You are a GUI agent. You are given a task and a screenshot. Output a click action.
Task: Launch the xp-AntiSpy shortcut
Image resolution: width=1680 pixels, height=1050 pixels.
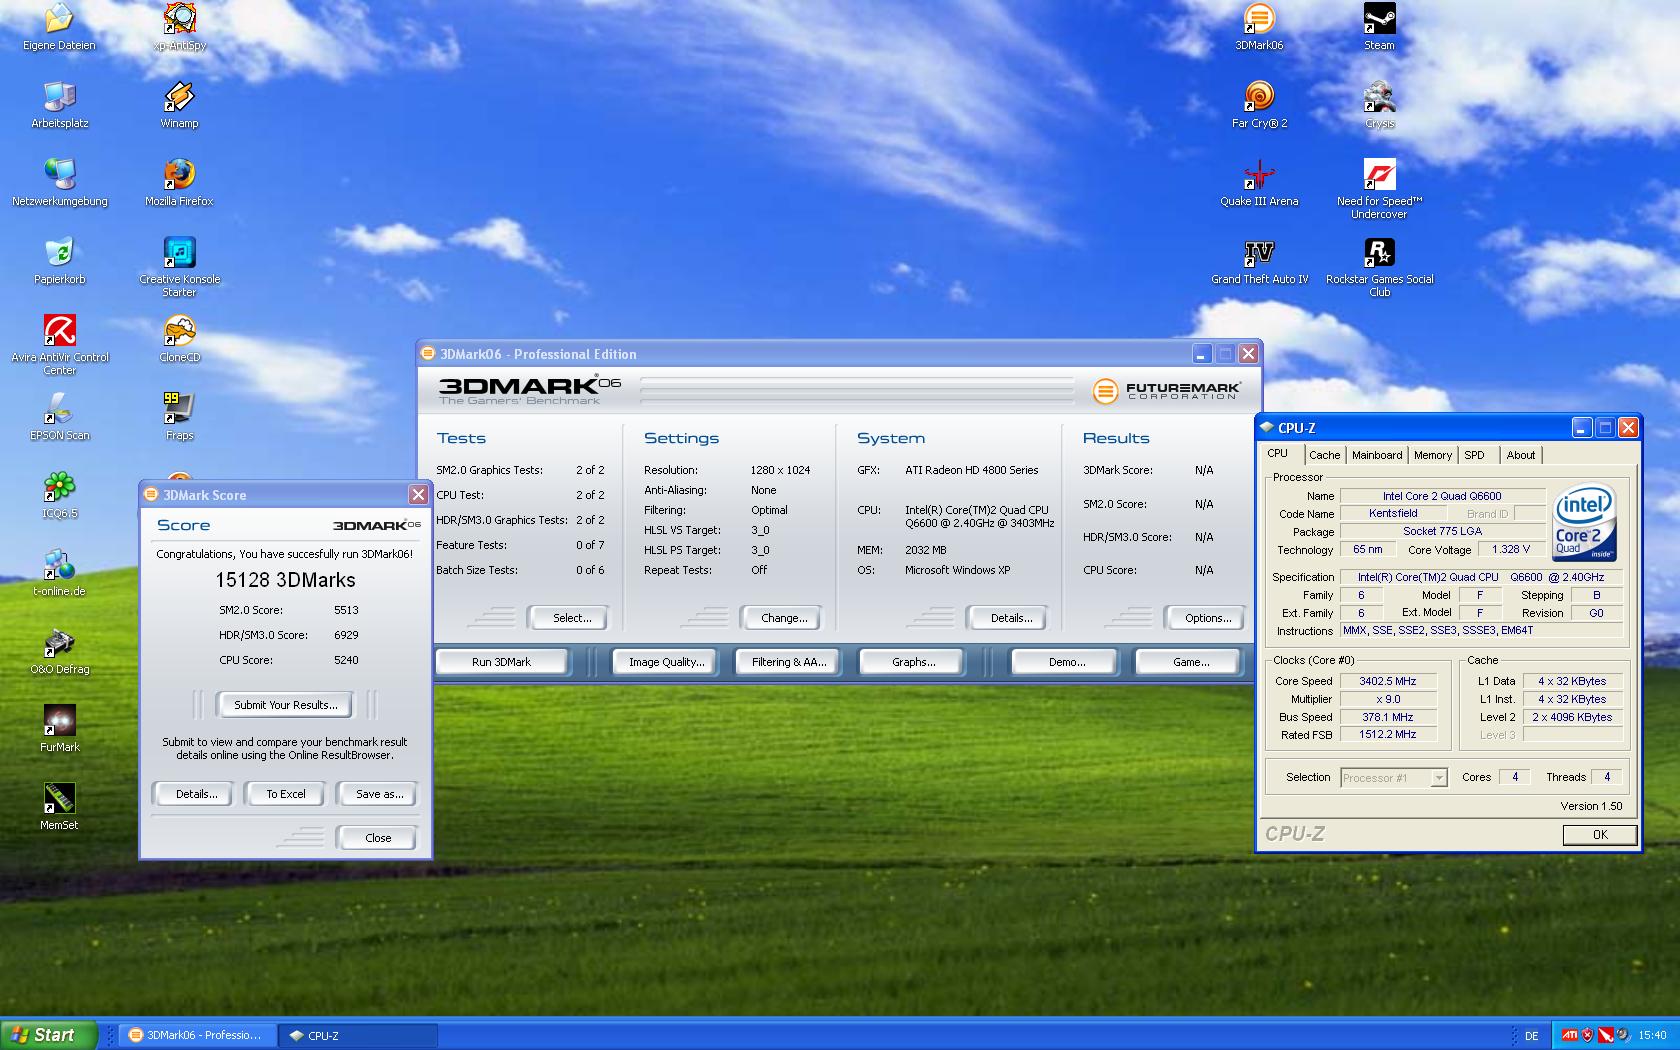coord(179,27)
